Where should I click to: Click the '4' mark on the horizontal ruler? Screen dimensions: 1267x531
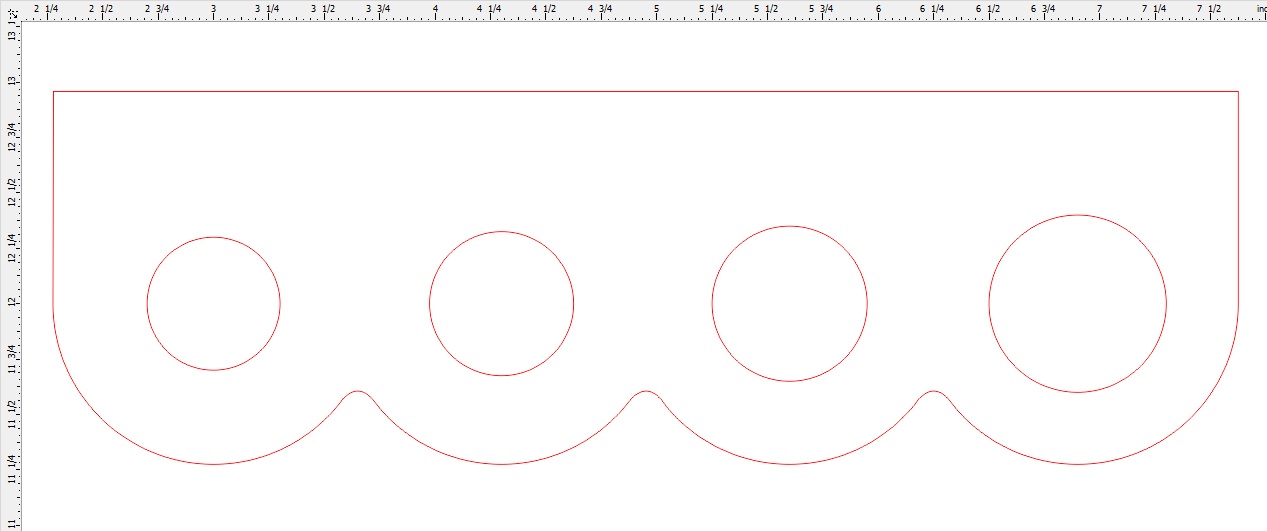436,9
